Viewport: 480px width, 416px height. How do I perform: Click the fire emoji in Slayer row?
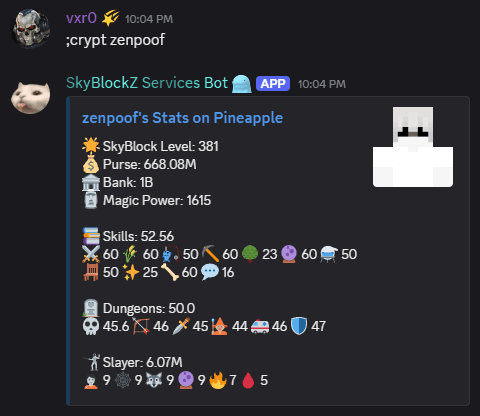(218, 380)
